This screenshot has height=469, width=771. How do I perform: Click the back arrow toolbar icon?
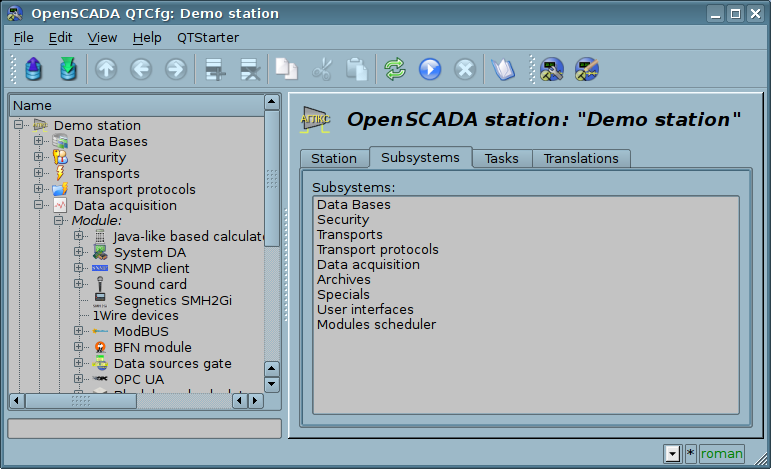(141, 69)
